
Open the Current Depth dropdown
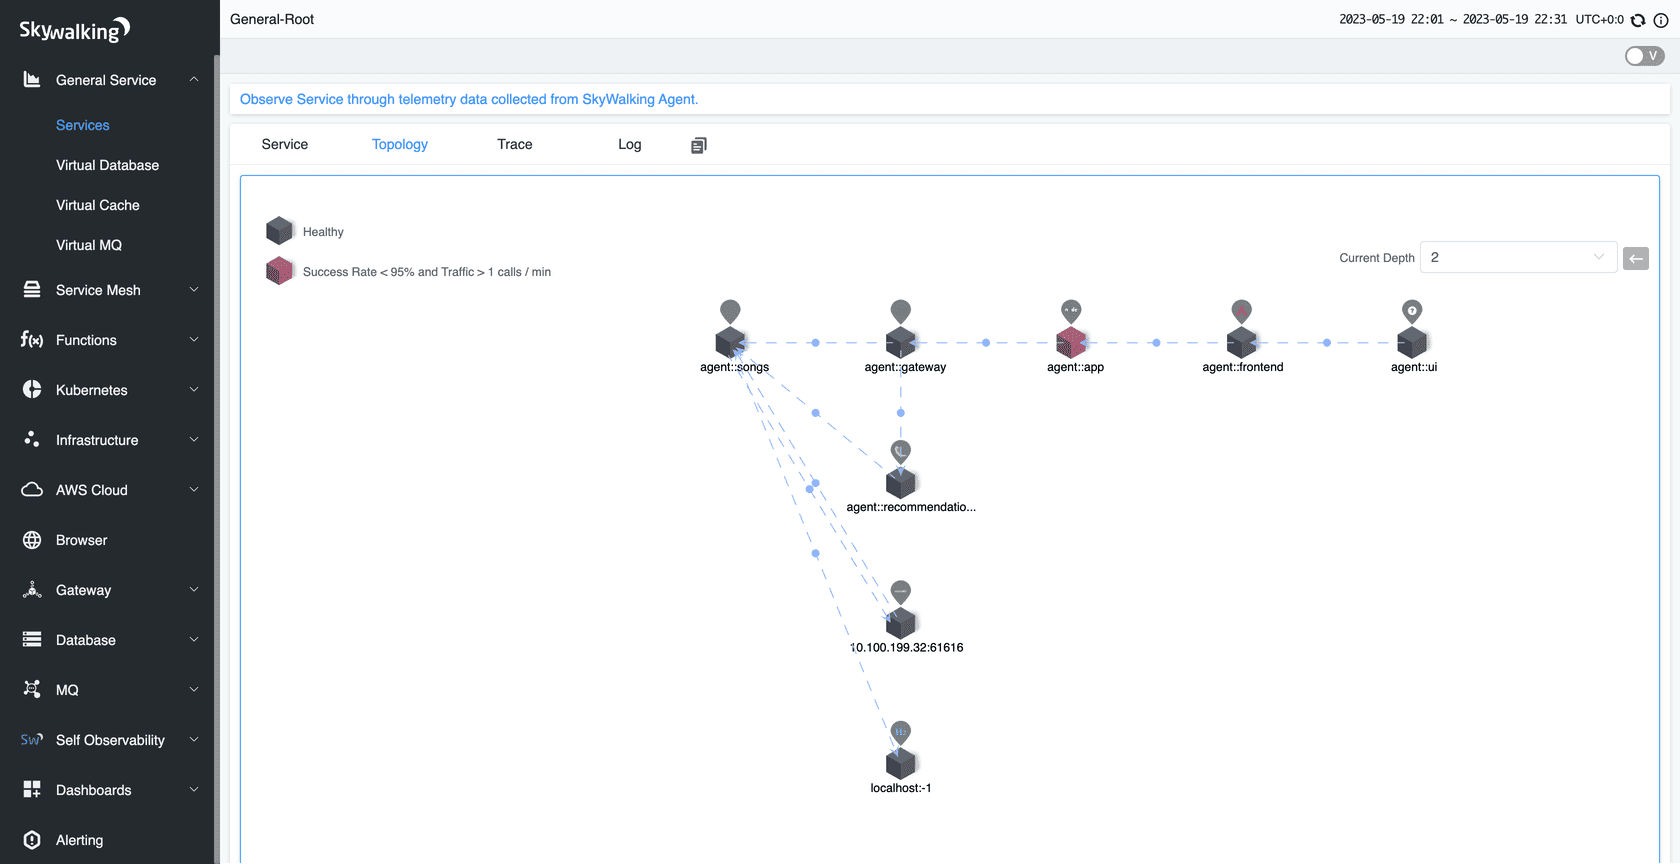(1518, 258)
